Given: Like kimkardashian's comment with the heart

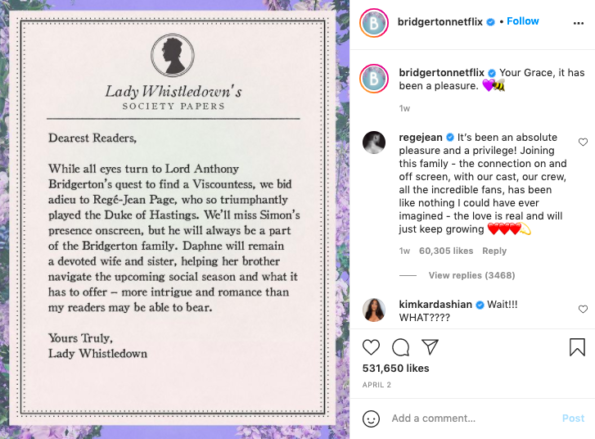Looking at the screenshot, I should click(x=583, y=309).
